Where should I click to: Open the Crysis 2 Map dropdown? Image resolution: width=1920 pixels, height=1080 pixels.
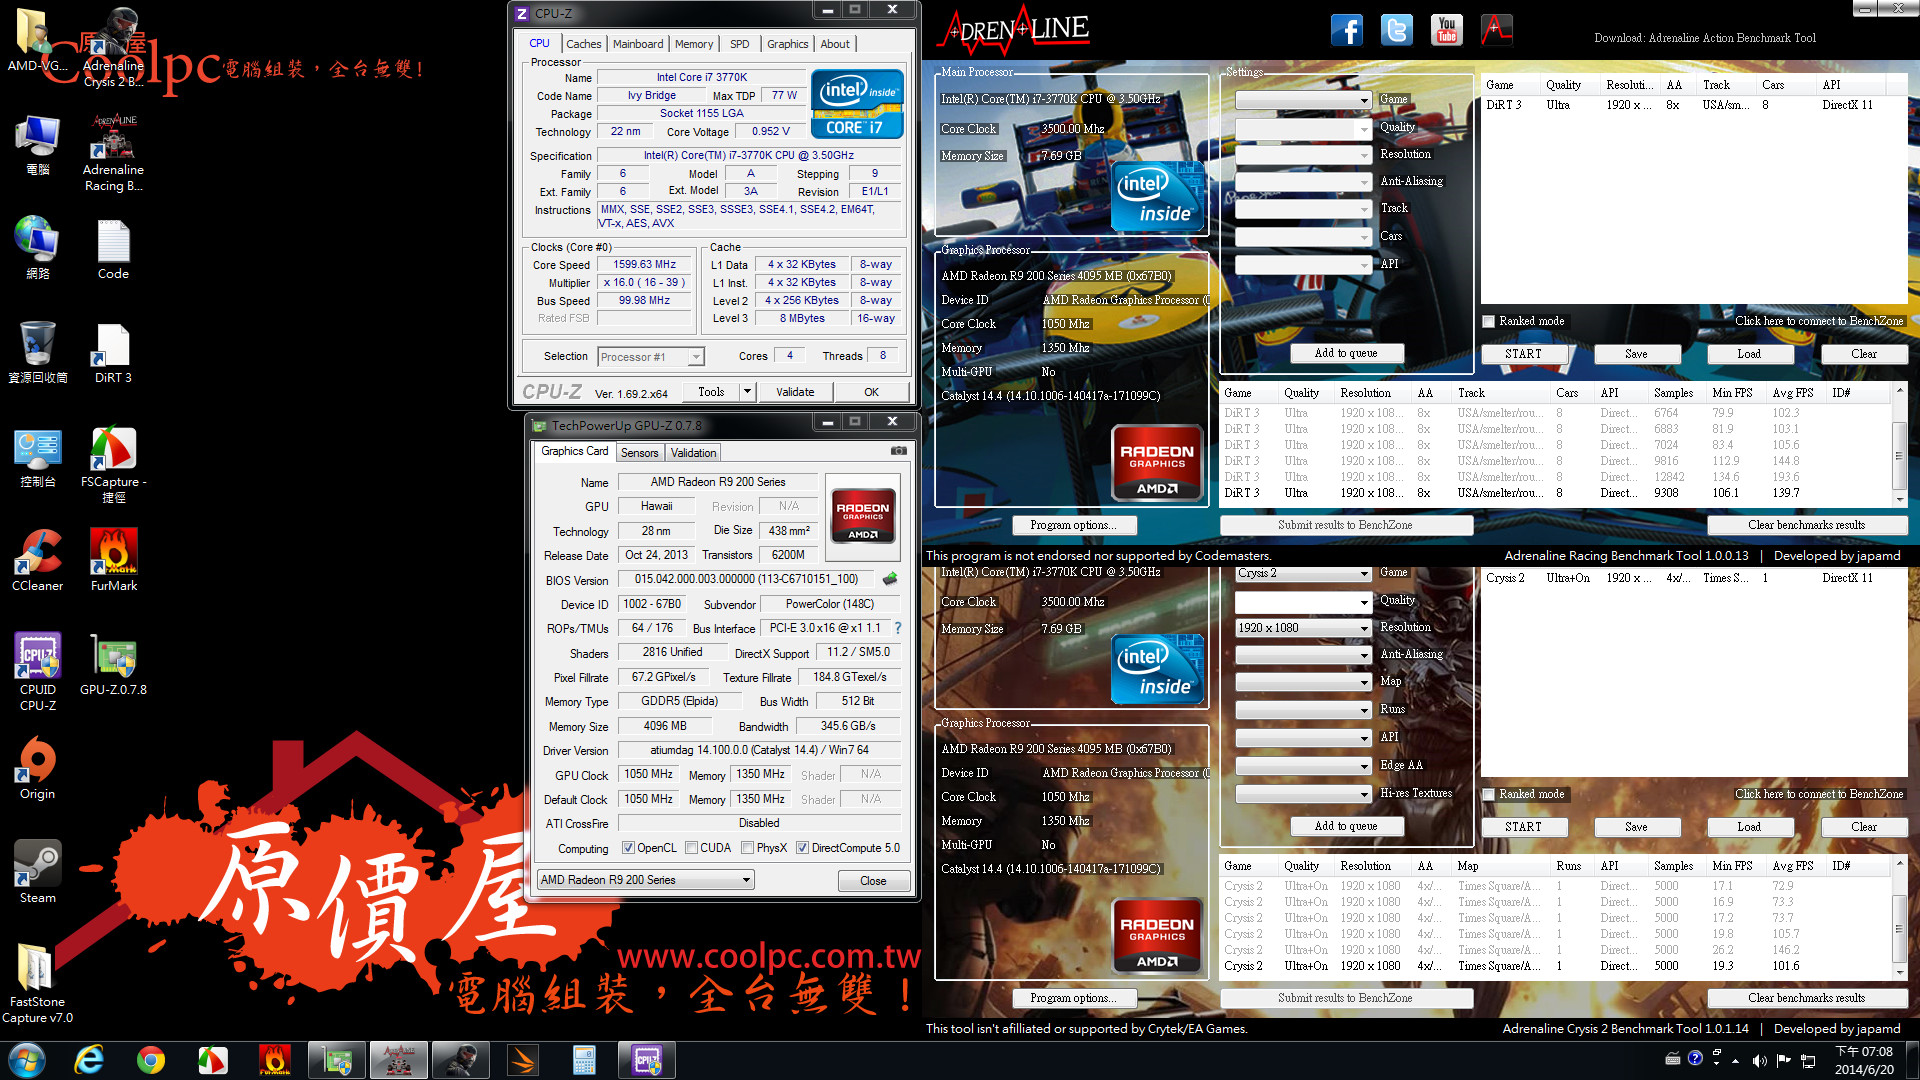pos(1304,682)
